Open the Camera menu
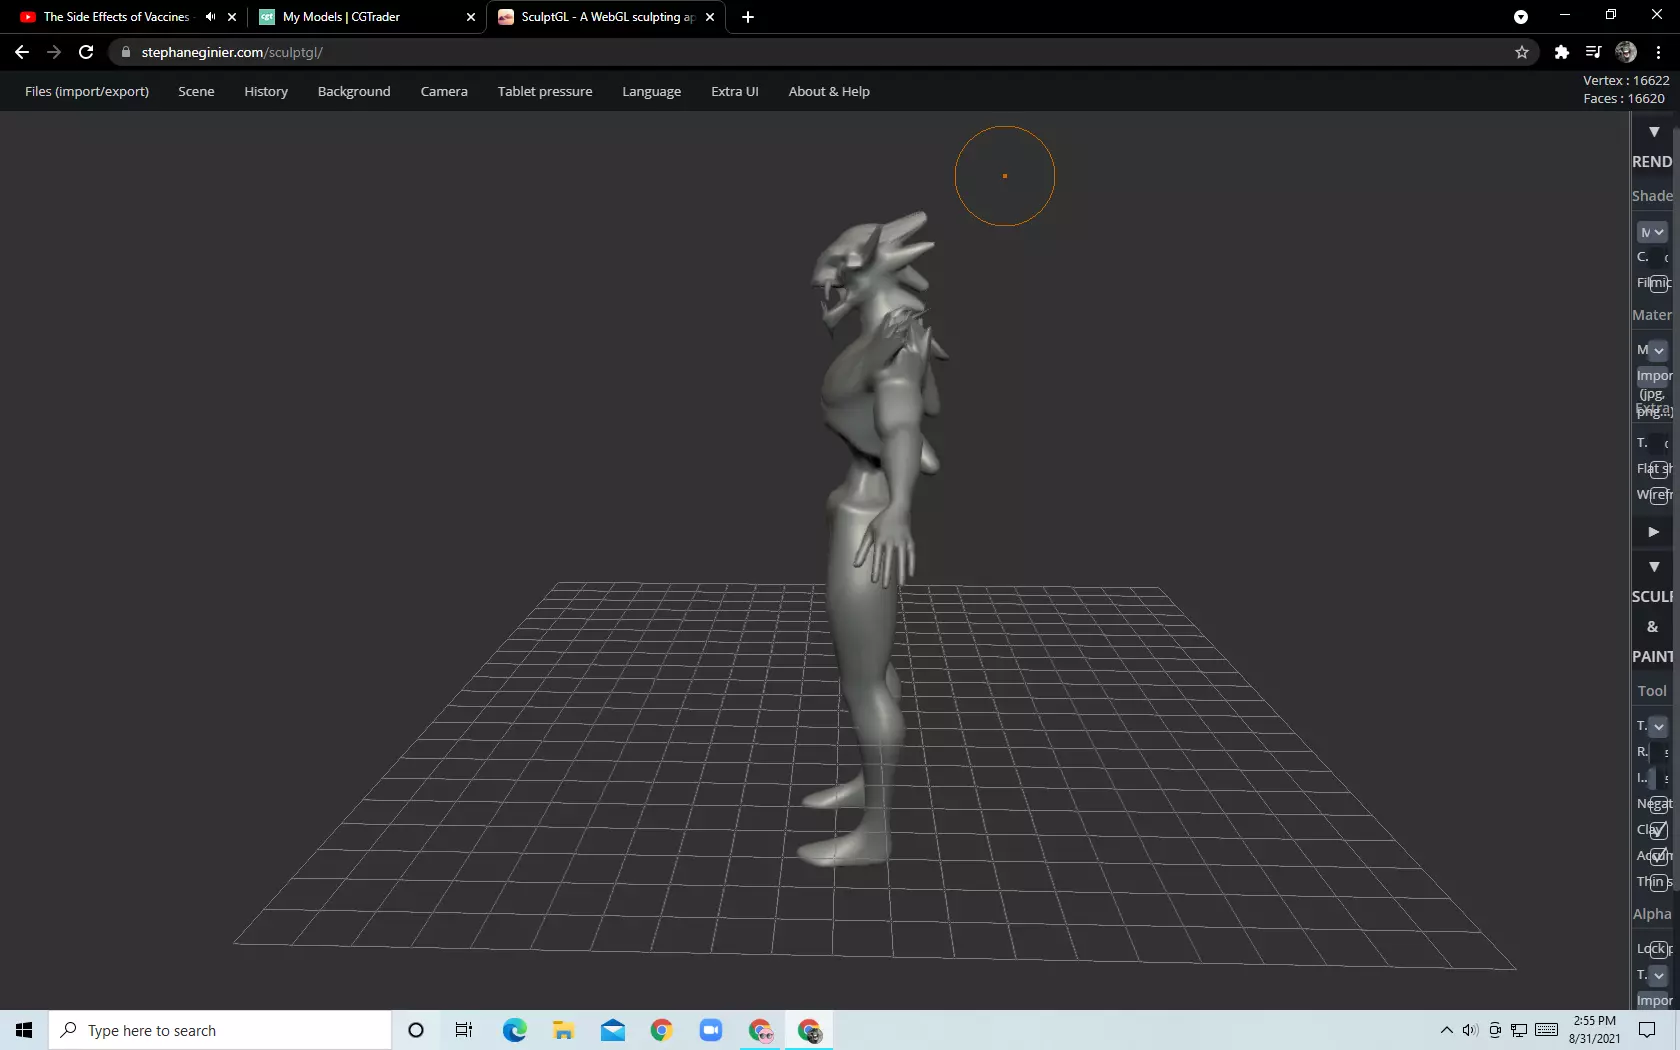Screen dimensions: 1680x1050 (x=444, y=91)
